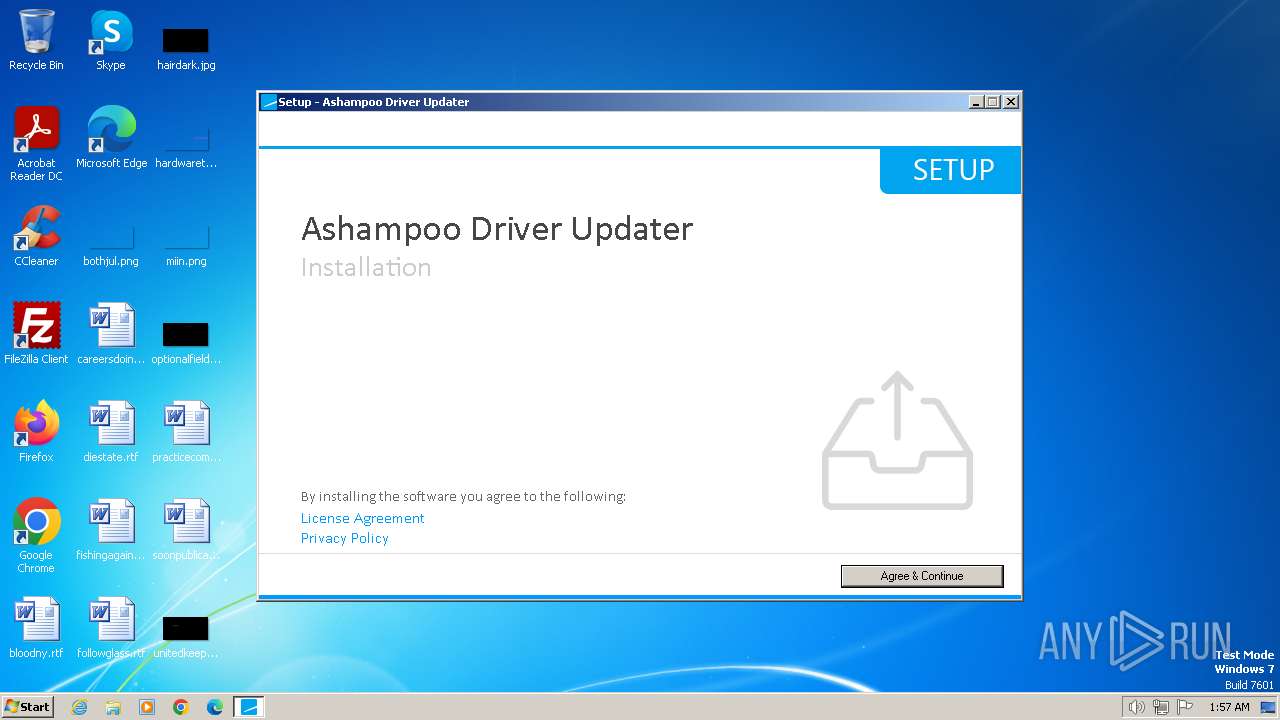Select the fishingagain document icon

(111, 530)
